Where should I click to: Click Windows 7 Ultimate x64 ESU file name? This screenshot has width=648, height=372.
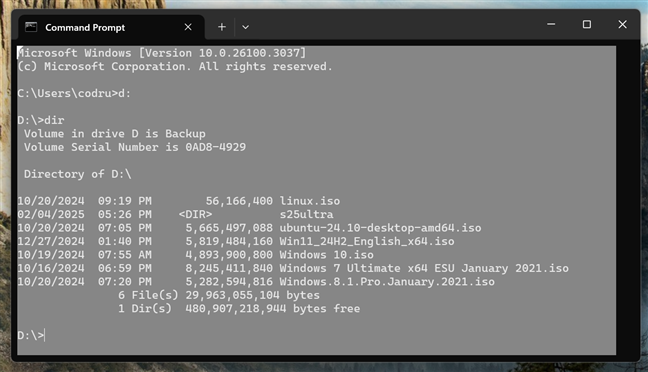(x=424, y=268)
